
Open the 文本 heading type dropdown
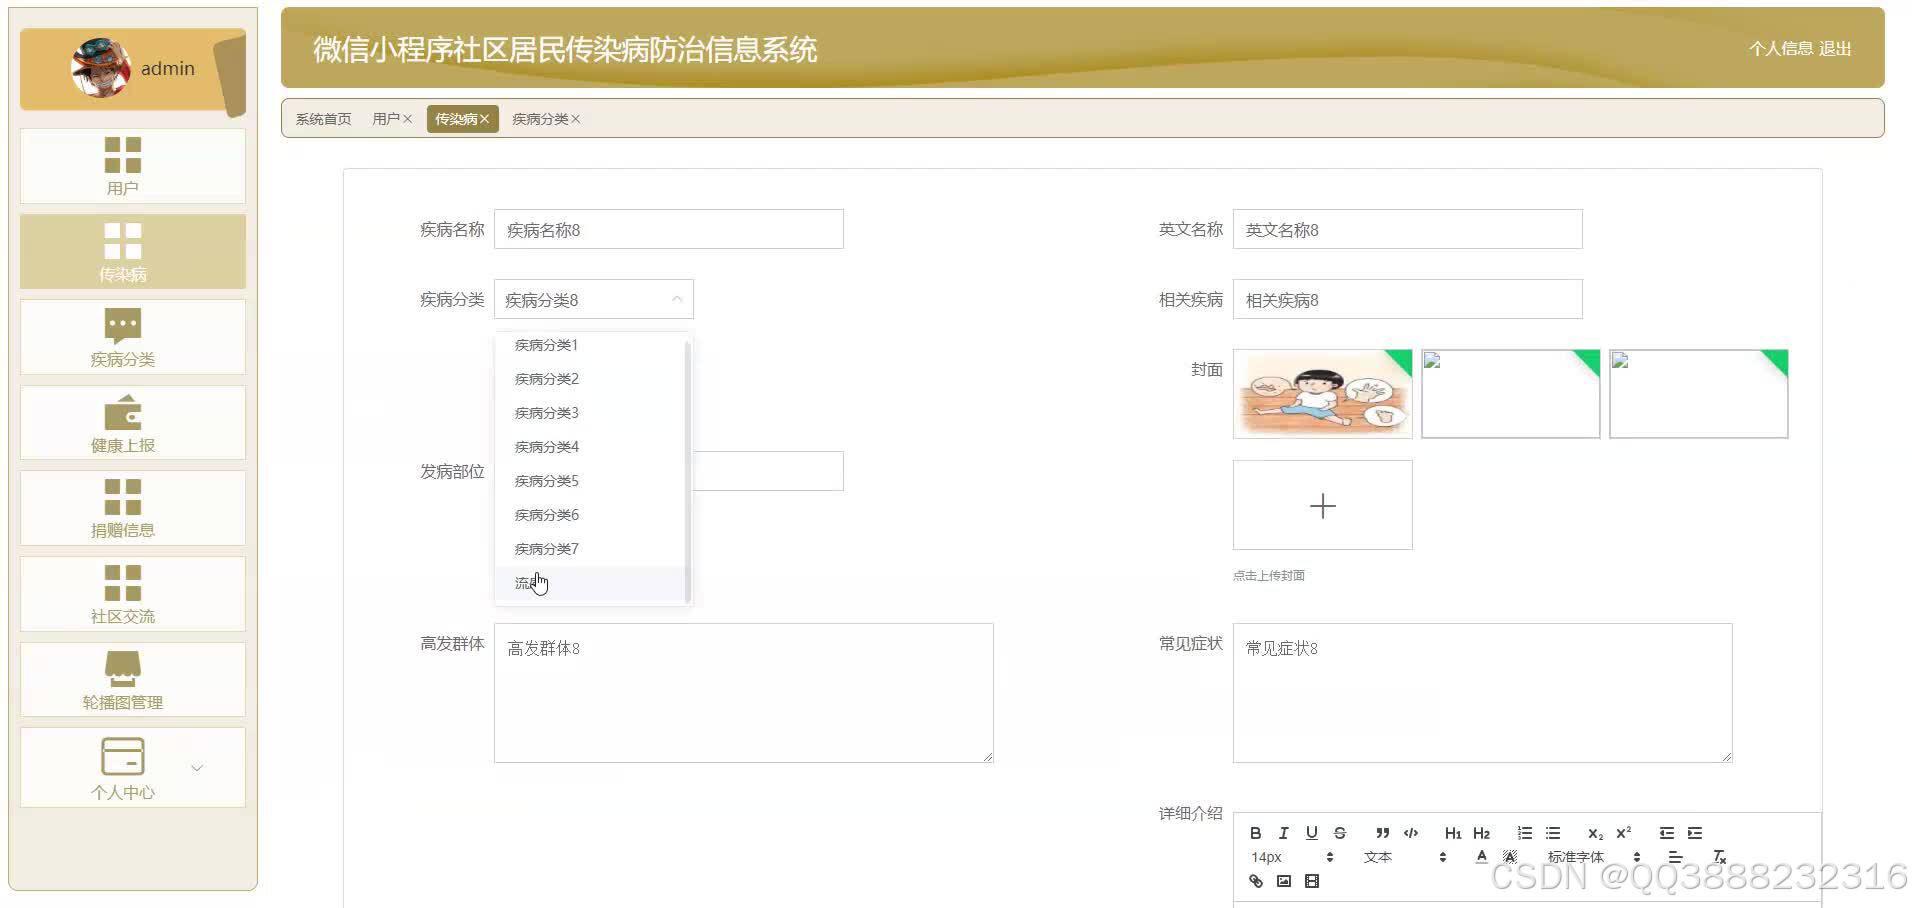1405,857
